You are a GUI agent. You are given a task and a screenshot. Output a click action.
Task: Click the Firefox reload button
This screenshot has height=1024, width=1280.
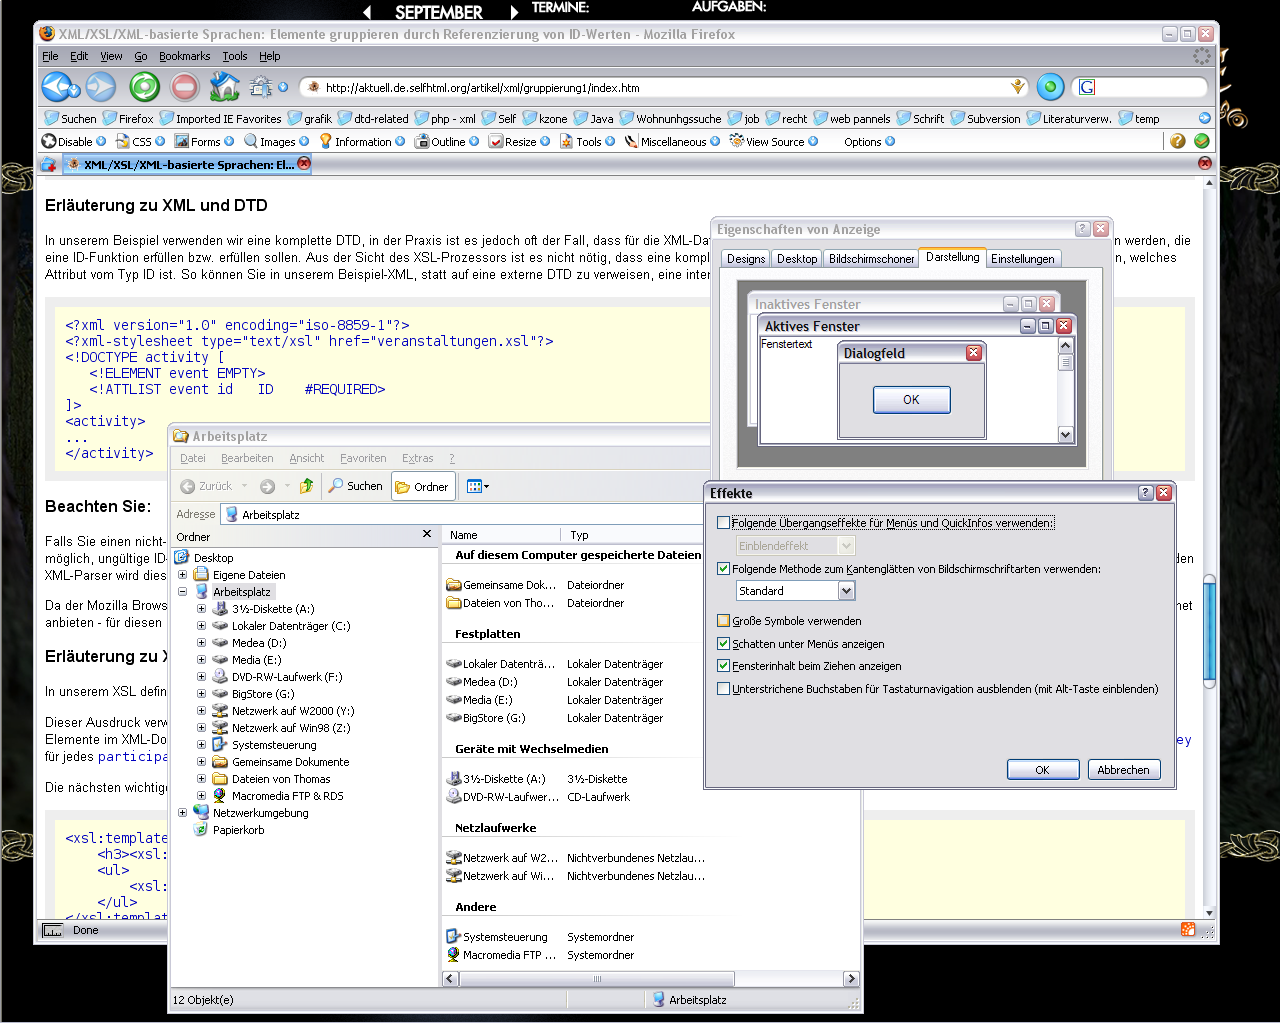point(144,87)
